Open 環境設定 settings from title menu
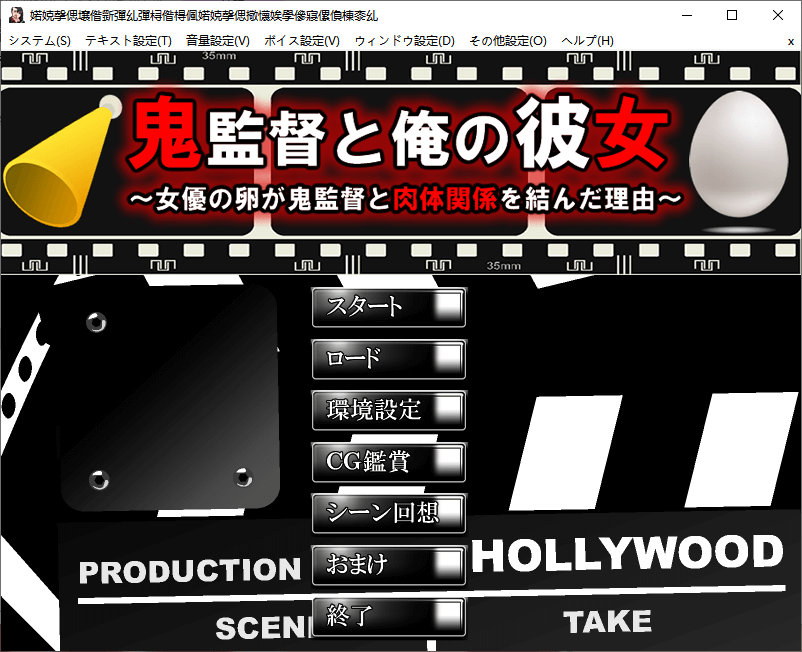The height and width of the screenshot is (652, 802). coord(388,410)
